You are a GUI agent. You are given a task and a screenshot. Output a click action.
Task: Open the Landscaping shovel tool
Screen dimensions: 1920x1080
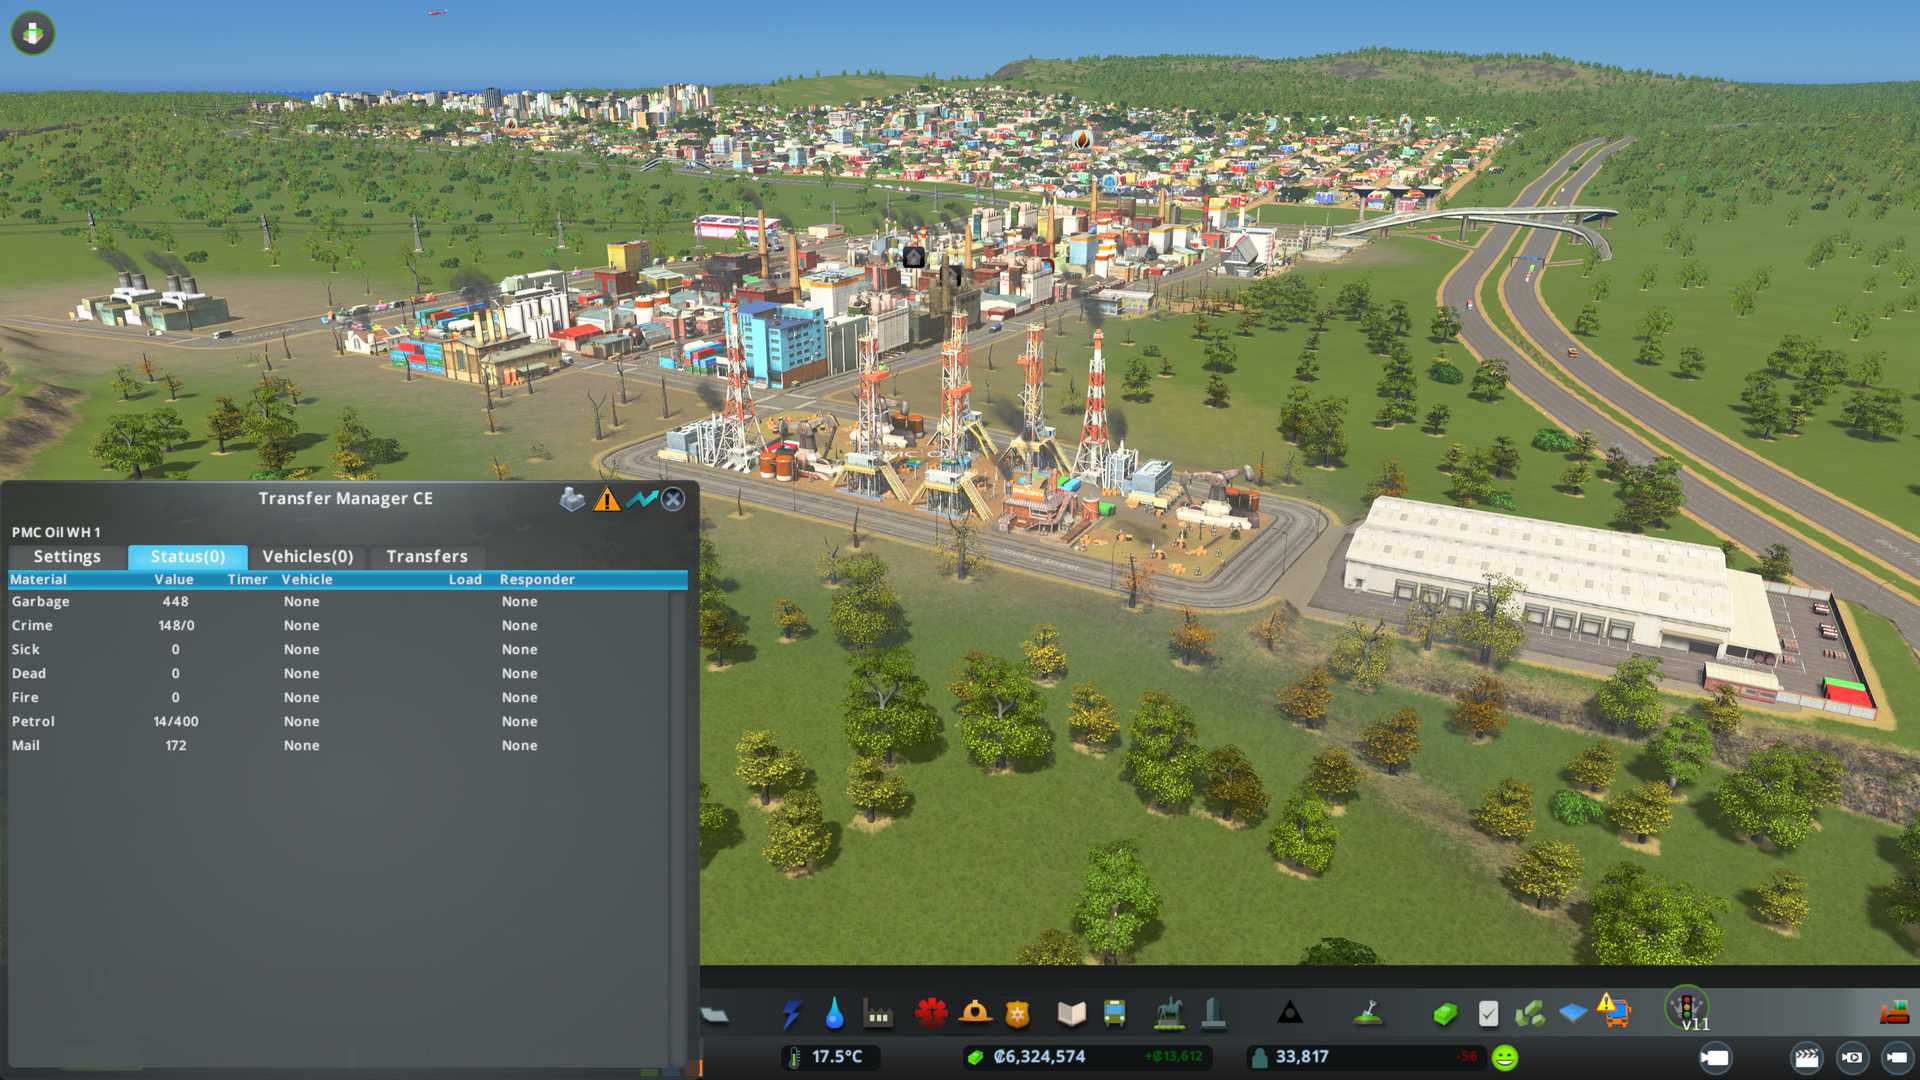click(x=1368, y=1014)
